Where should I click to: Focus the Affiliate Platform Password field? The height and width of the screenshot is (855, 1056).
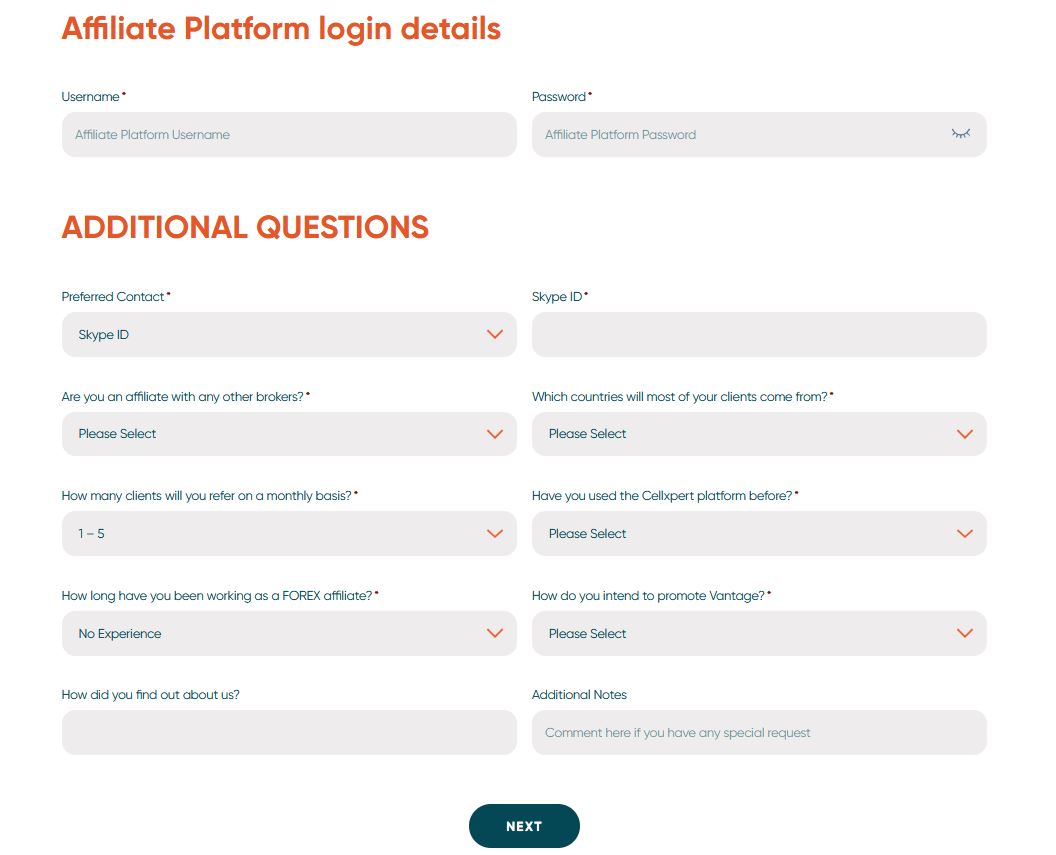[759, 135]
